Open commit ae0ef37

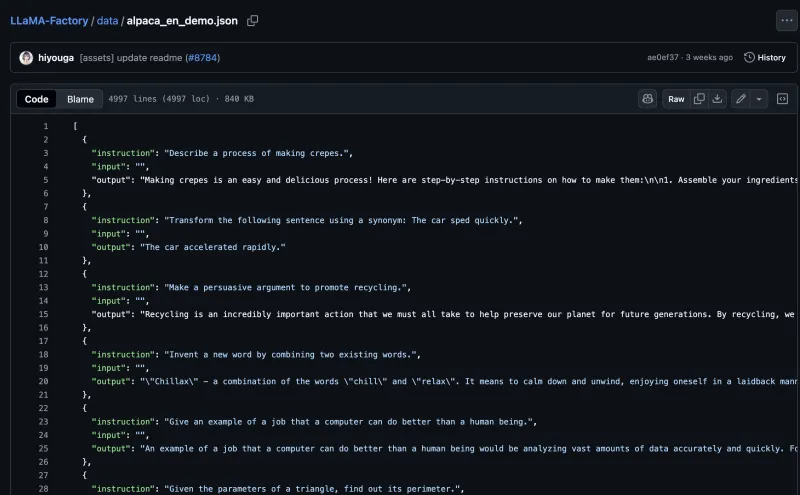pyautogui.click(x=664, y=58)
